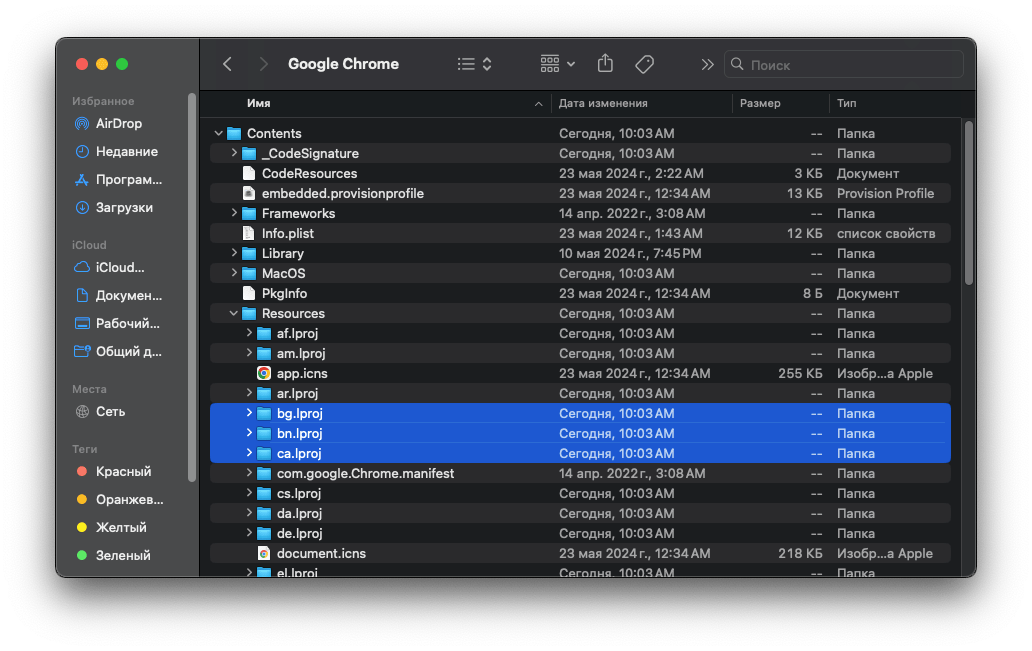
Task: Sort by the Имя column
Action: pyautogui.click(x=259, y=103)
